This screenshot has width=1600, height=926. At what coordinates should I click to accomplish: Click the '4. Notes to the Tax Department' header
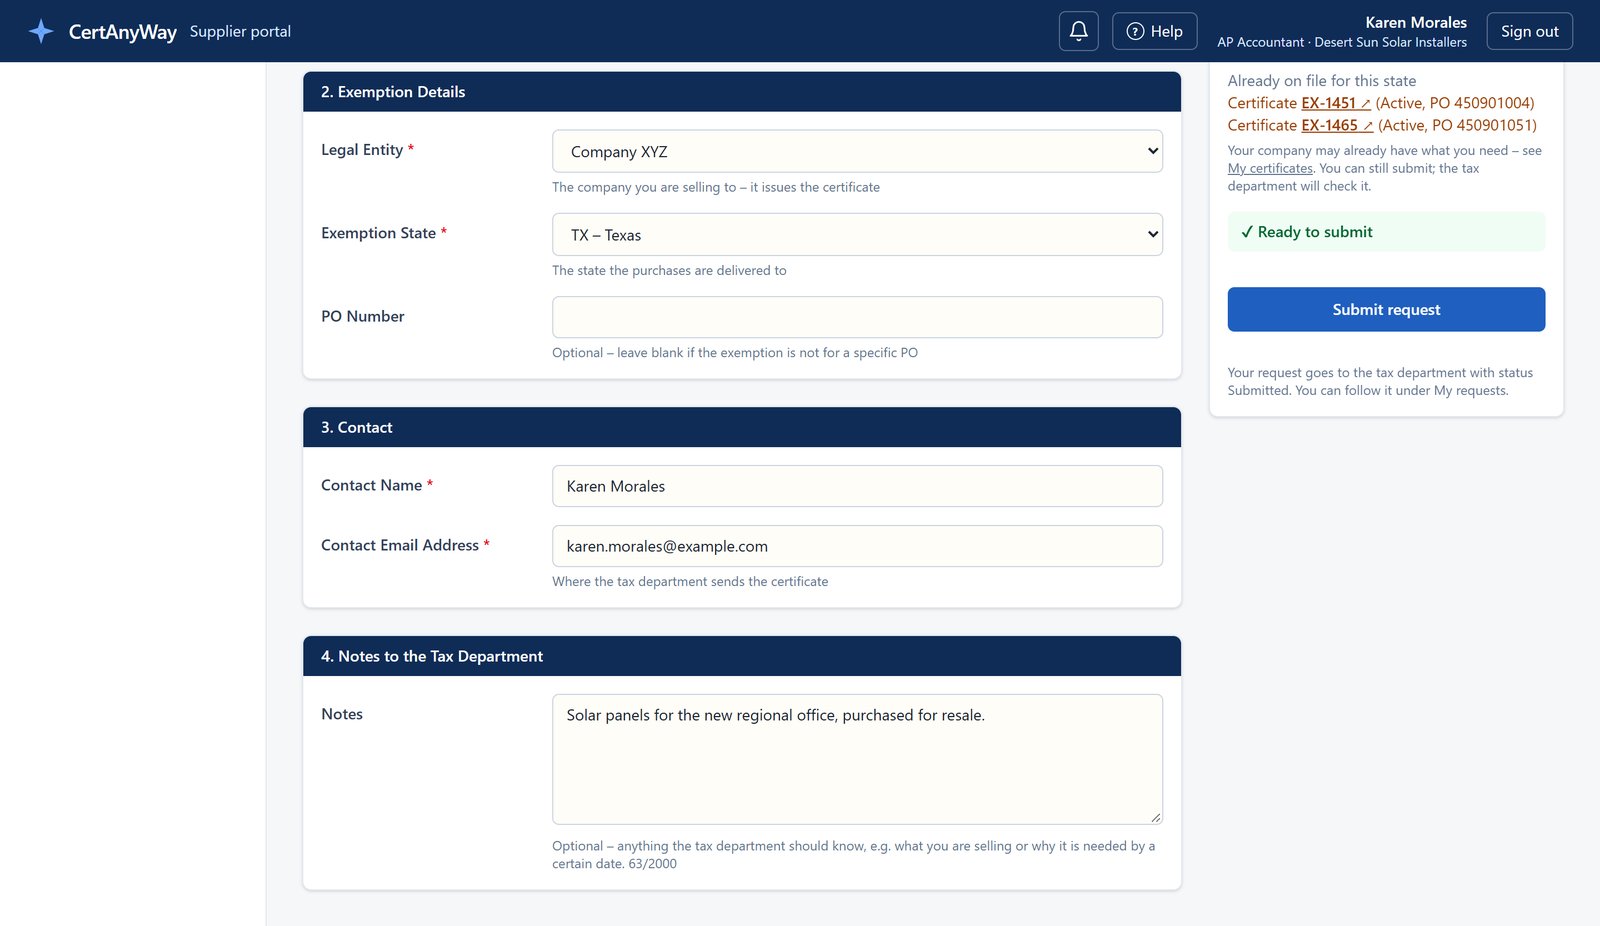(742, 656)
